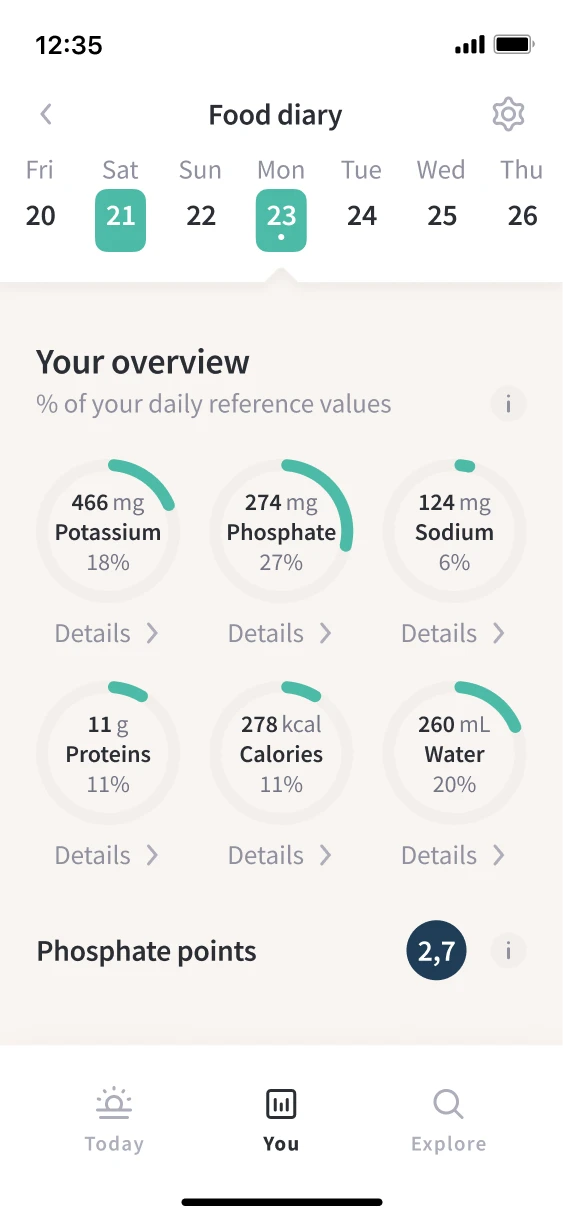Choose Friday 20 date tab
Screen dimensions: 563x1219
(40, 201)
